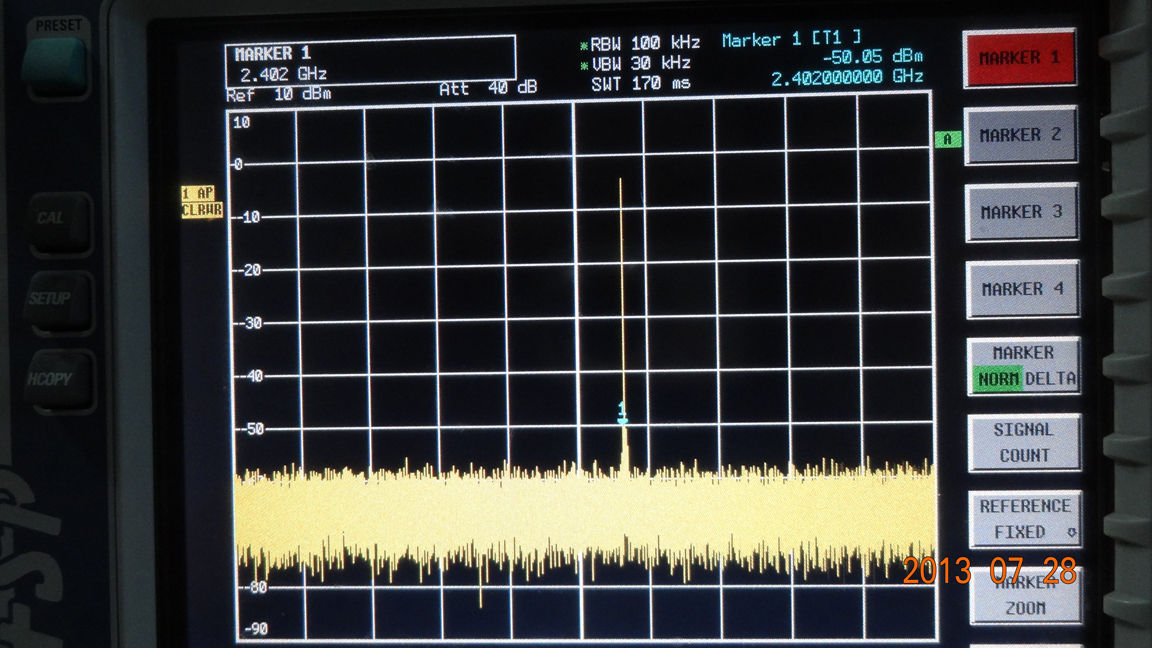Select the MARKER 1 softkey
This screenshot has width=1152, height=648.
[1020, 57]
